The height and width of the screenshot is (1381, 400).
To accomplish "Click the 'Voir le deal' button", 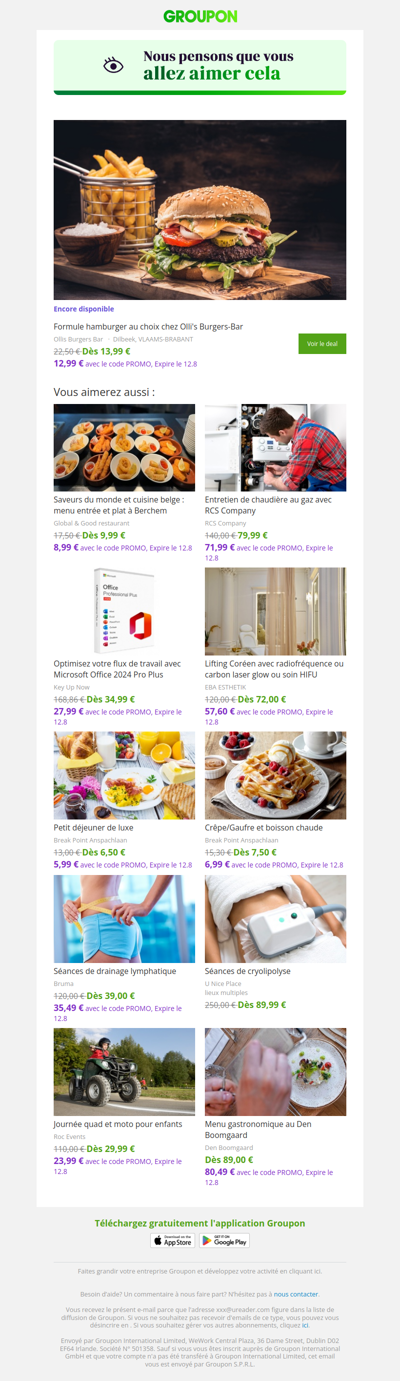I will click(x=322, y=344).
